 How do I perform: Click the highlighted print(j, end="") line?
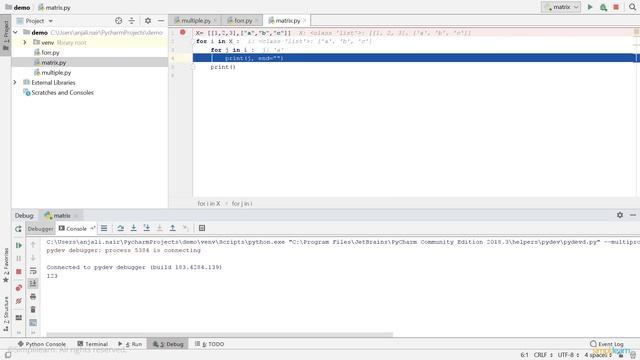414,58
